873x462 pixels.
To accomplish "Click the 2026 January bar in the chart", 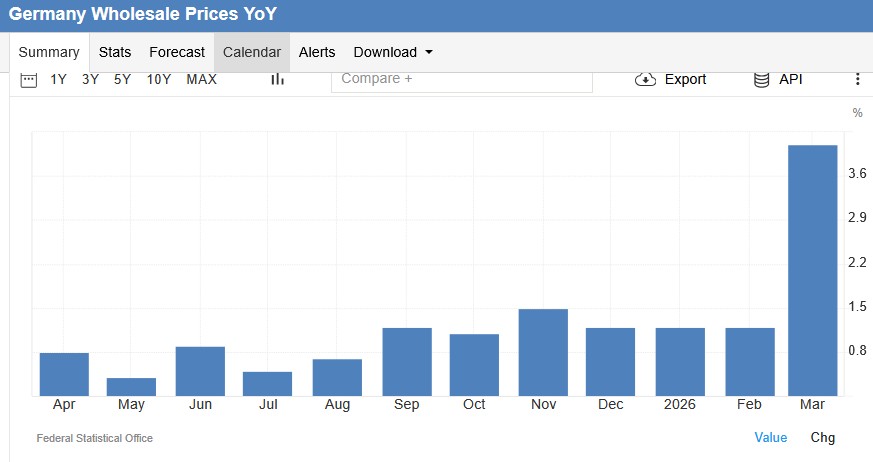I will coord(680,362).
